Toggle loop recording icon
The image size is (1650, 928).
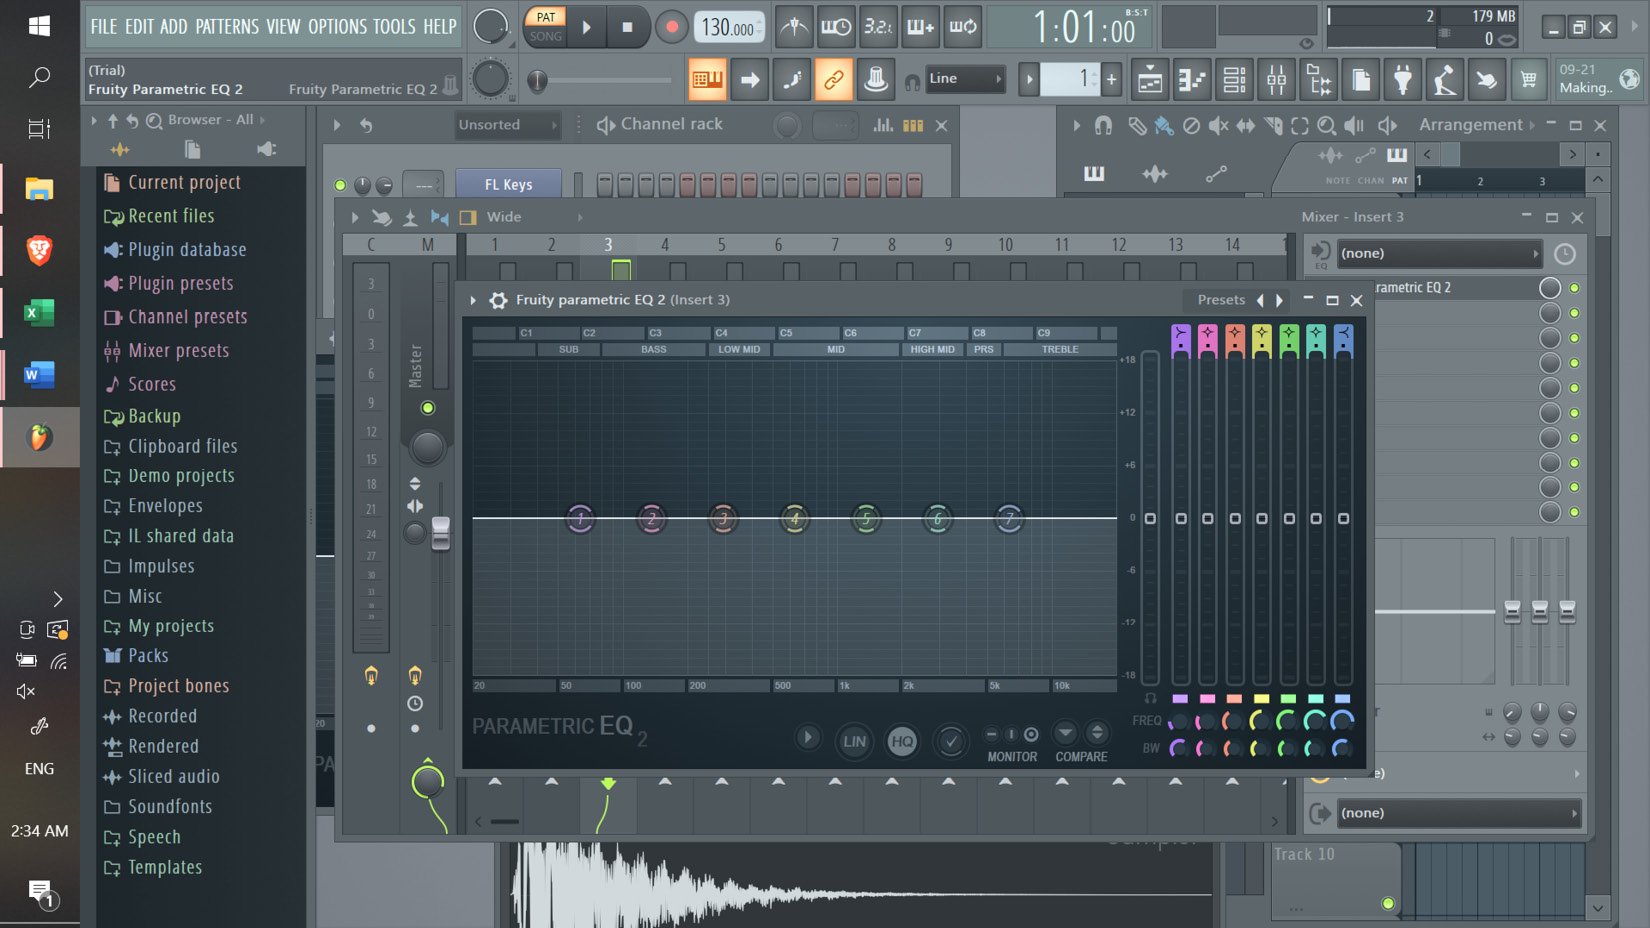pyautogui.click(x=963, y=27)
